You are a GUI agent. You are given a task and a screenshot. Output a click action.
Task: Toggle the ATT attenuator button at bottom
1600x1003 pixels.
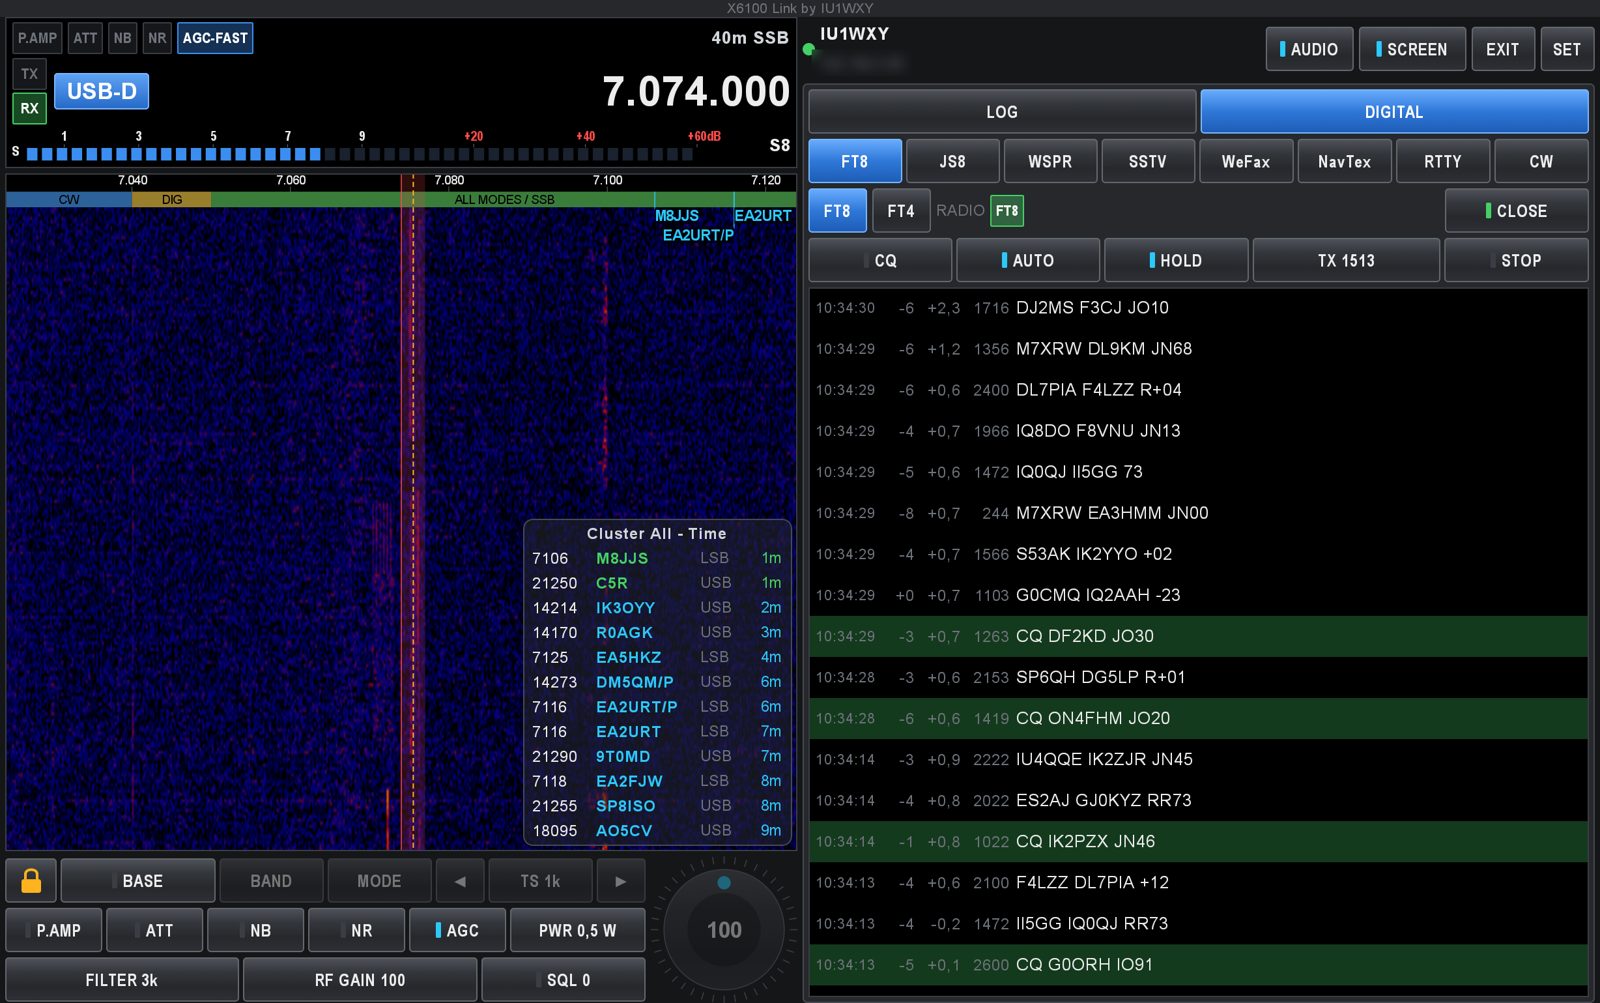[x=154, y=930]
